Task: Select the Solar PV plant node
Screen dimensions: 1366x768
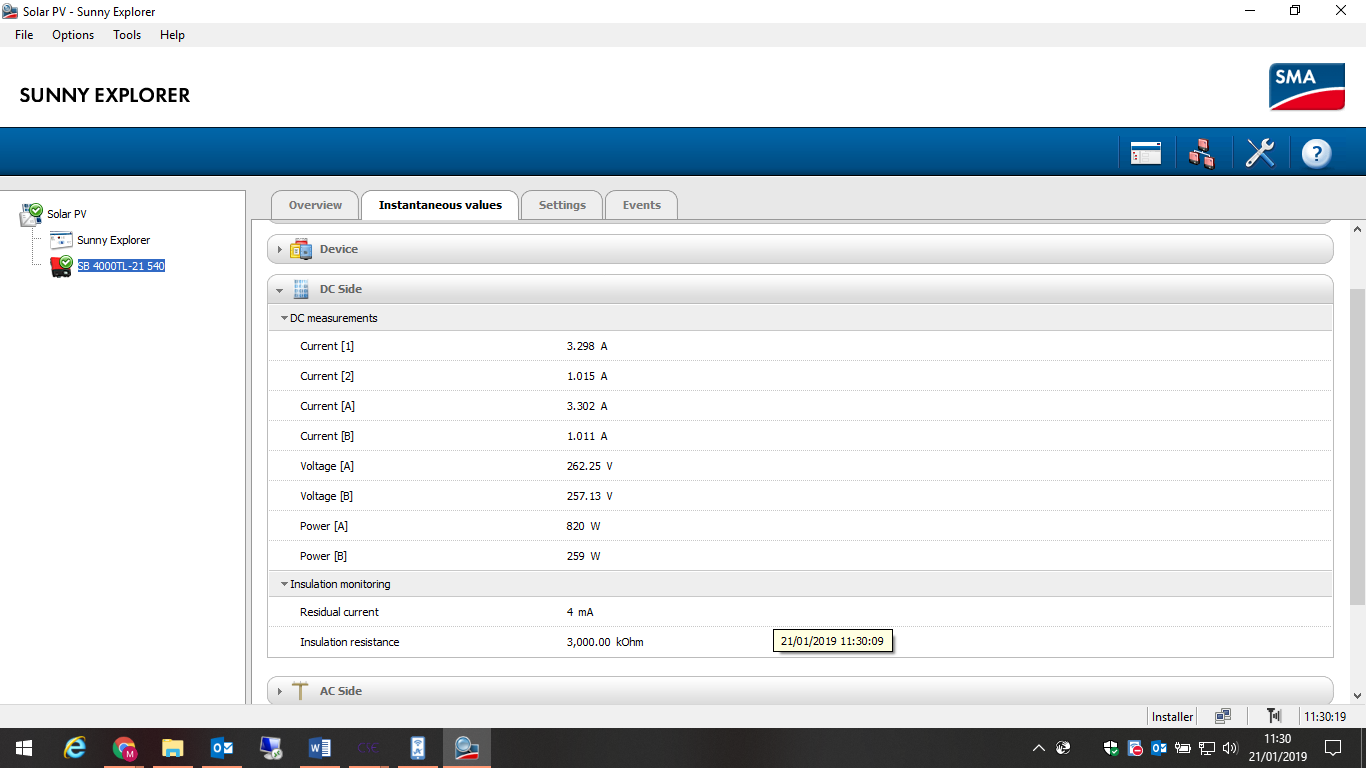Action: [66, 214]
